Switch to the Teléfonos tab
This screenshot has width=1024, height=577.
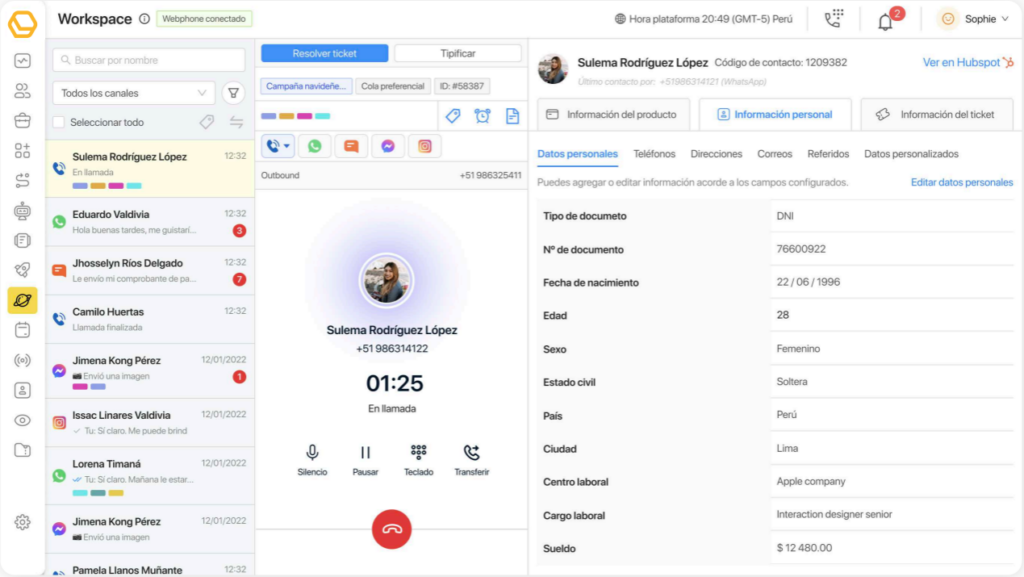654,154
